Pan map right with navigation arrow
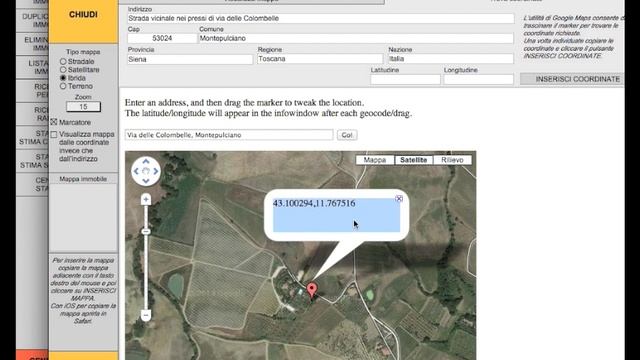Screen dimensions: 640x360 (x=156, y=171)
